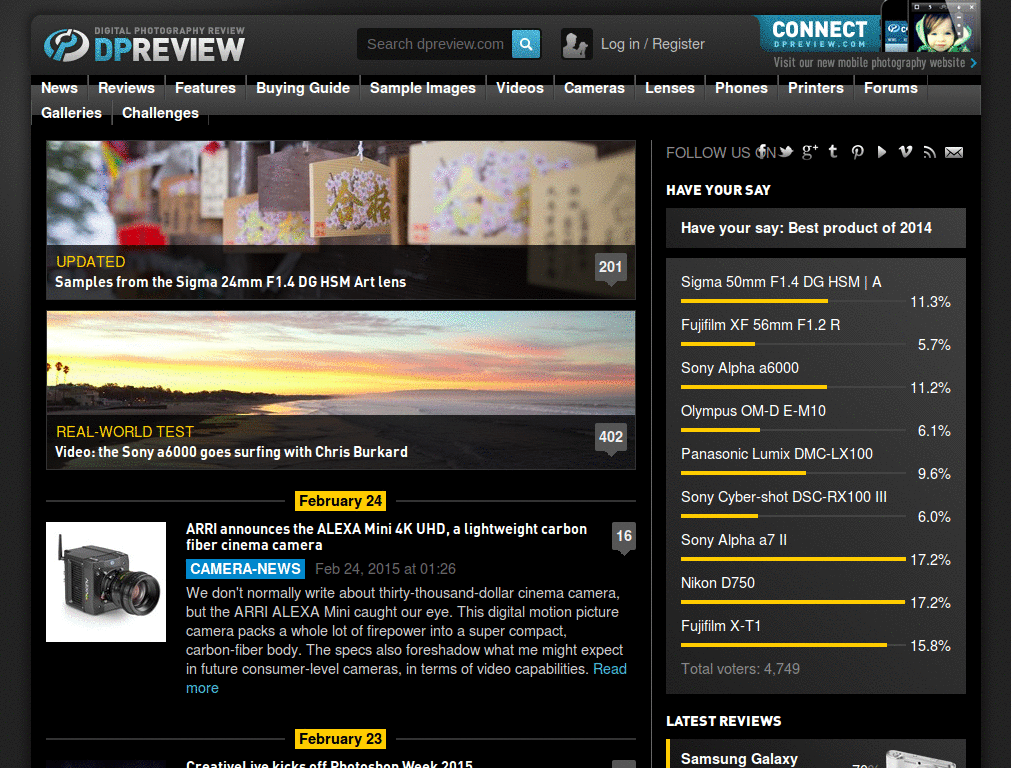Image resolution: width=1024 pixels, height=768 pixels.
Task: Open Sony a6000 surfing video headline
Action: 231,452
